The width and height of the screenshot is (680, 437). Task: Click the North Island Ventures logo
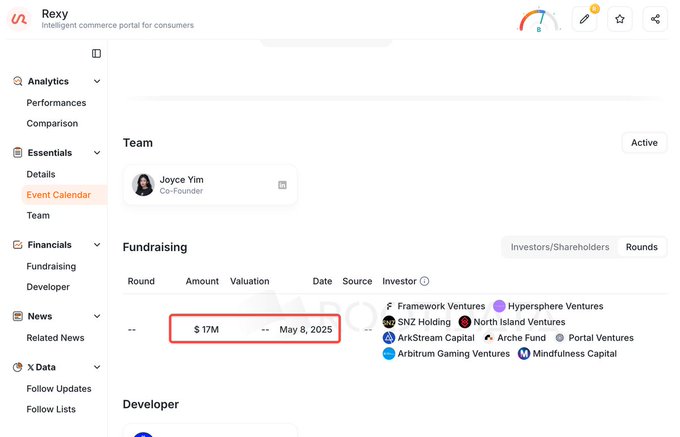(465, 322)
